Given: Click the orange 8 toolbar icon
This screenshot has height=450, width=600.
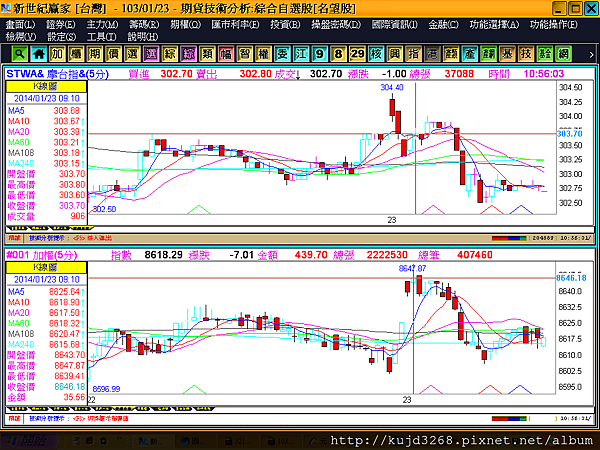Looking at the screenshot, I should click(x=338, y=54).
